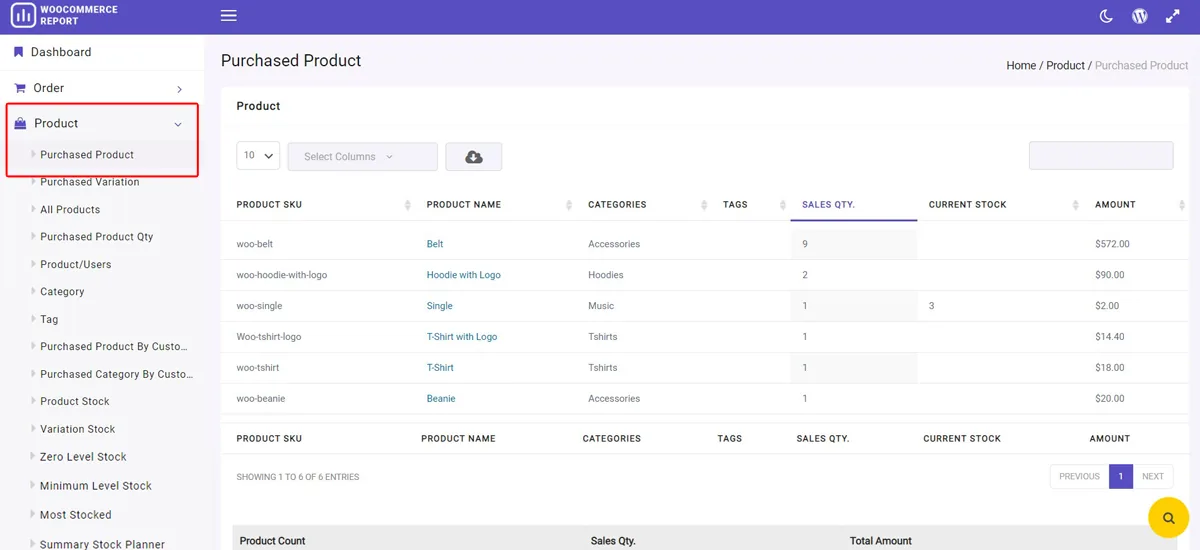Click the Beanie product link
Screen dimensions: 1200x550
coord(441,399)
